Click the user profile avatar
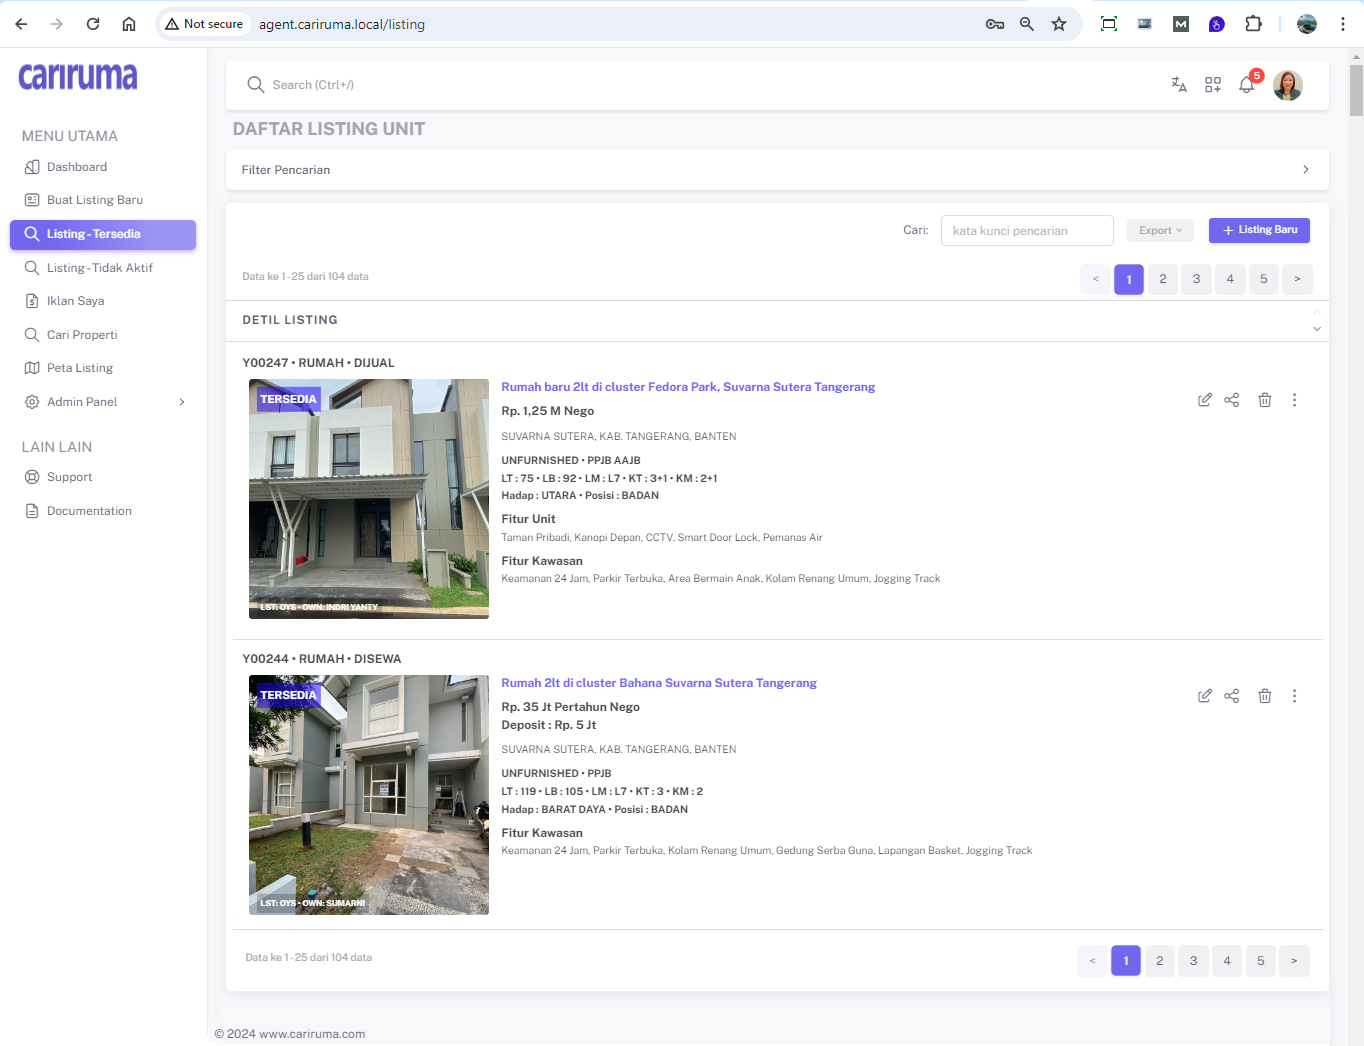The width and height of the screenshot is (1364, 1046). coord(1288,85)
